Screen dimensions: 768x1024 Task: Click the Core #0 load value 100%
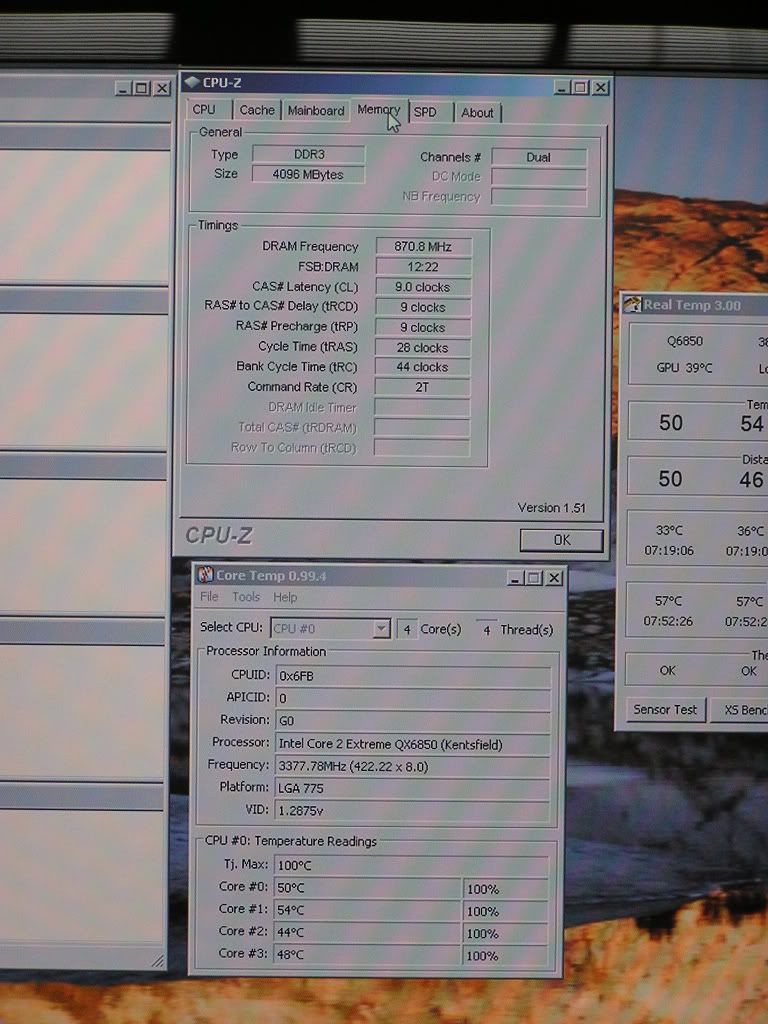505,889
